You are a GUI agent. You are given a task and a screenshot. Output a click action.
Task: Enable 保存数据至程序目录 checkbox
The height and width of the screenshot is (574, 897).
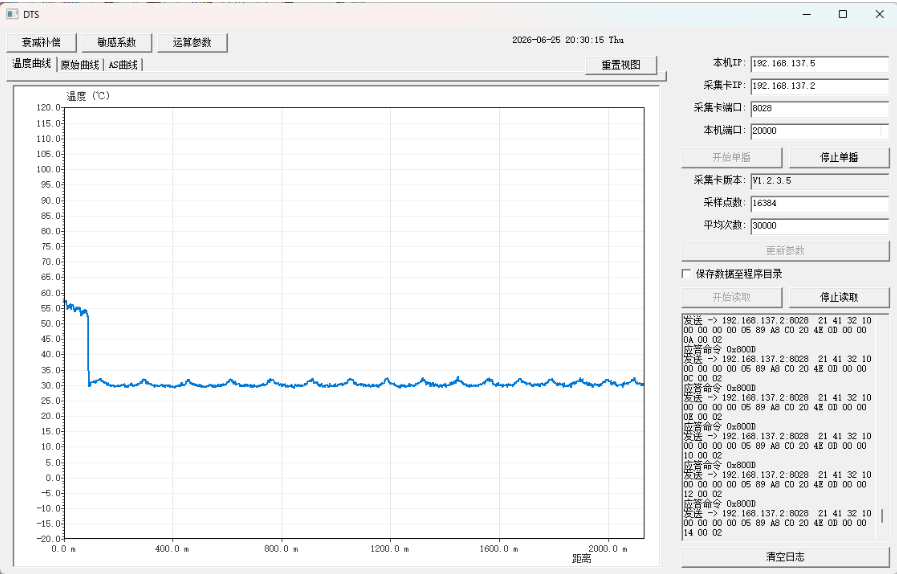tap(686, 274)
